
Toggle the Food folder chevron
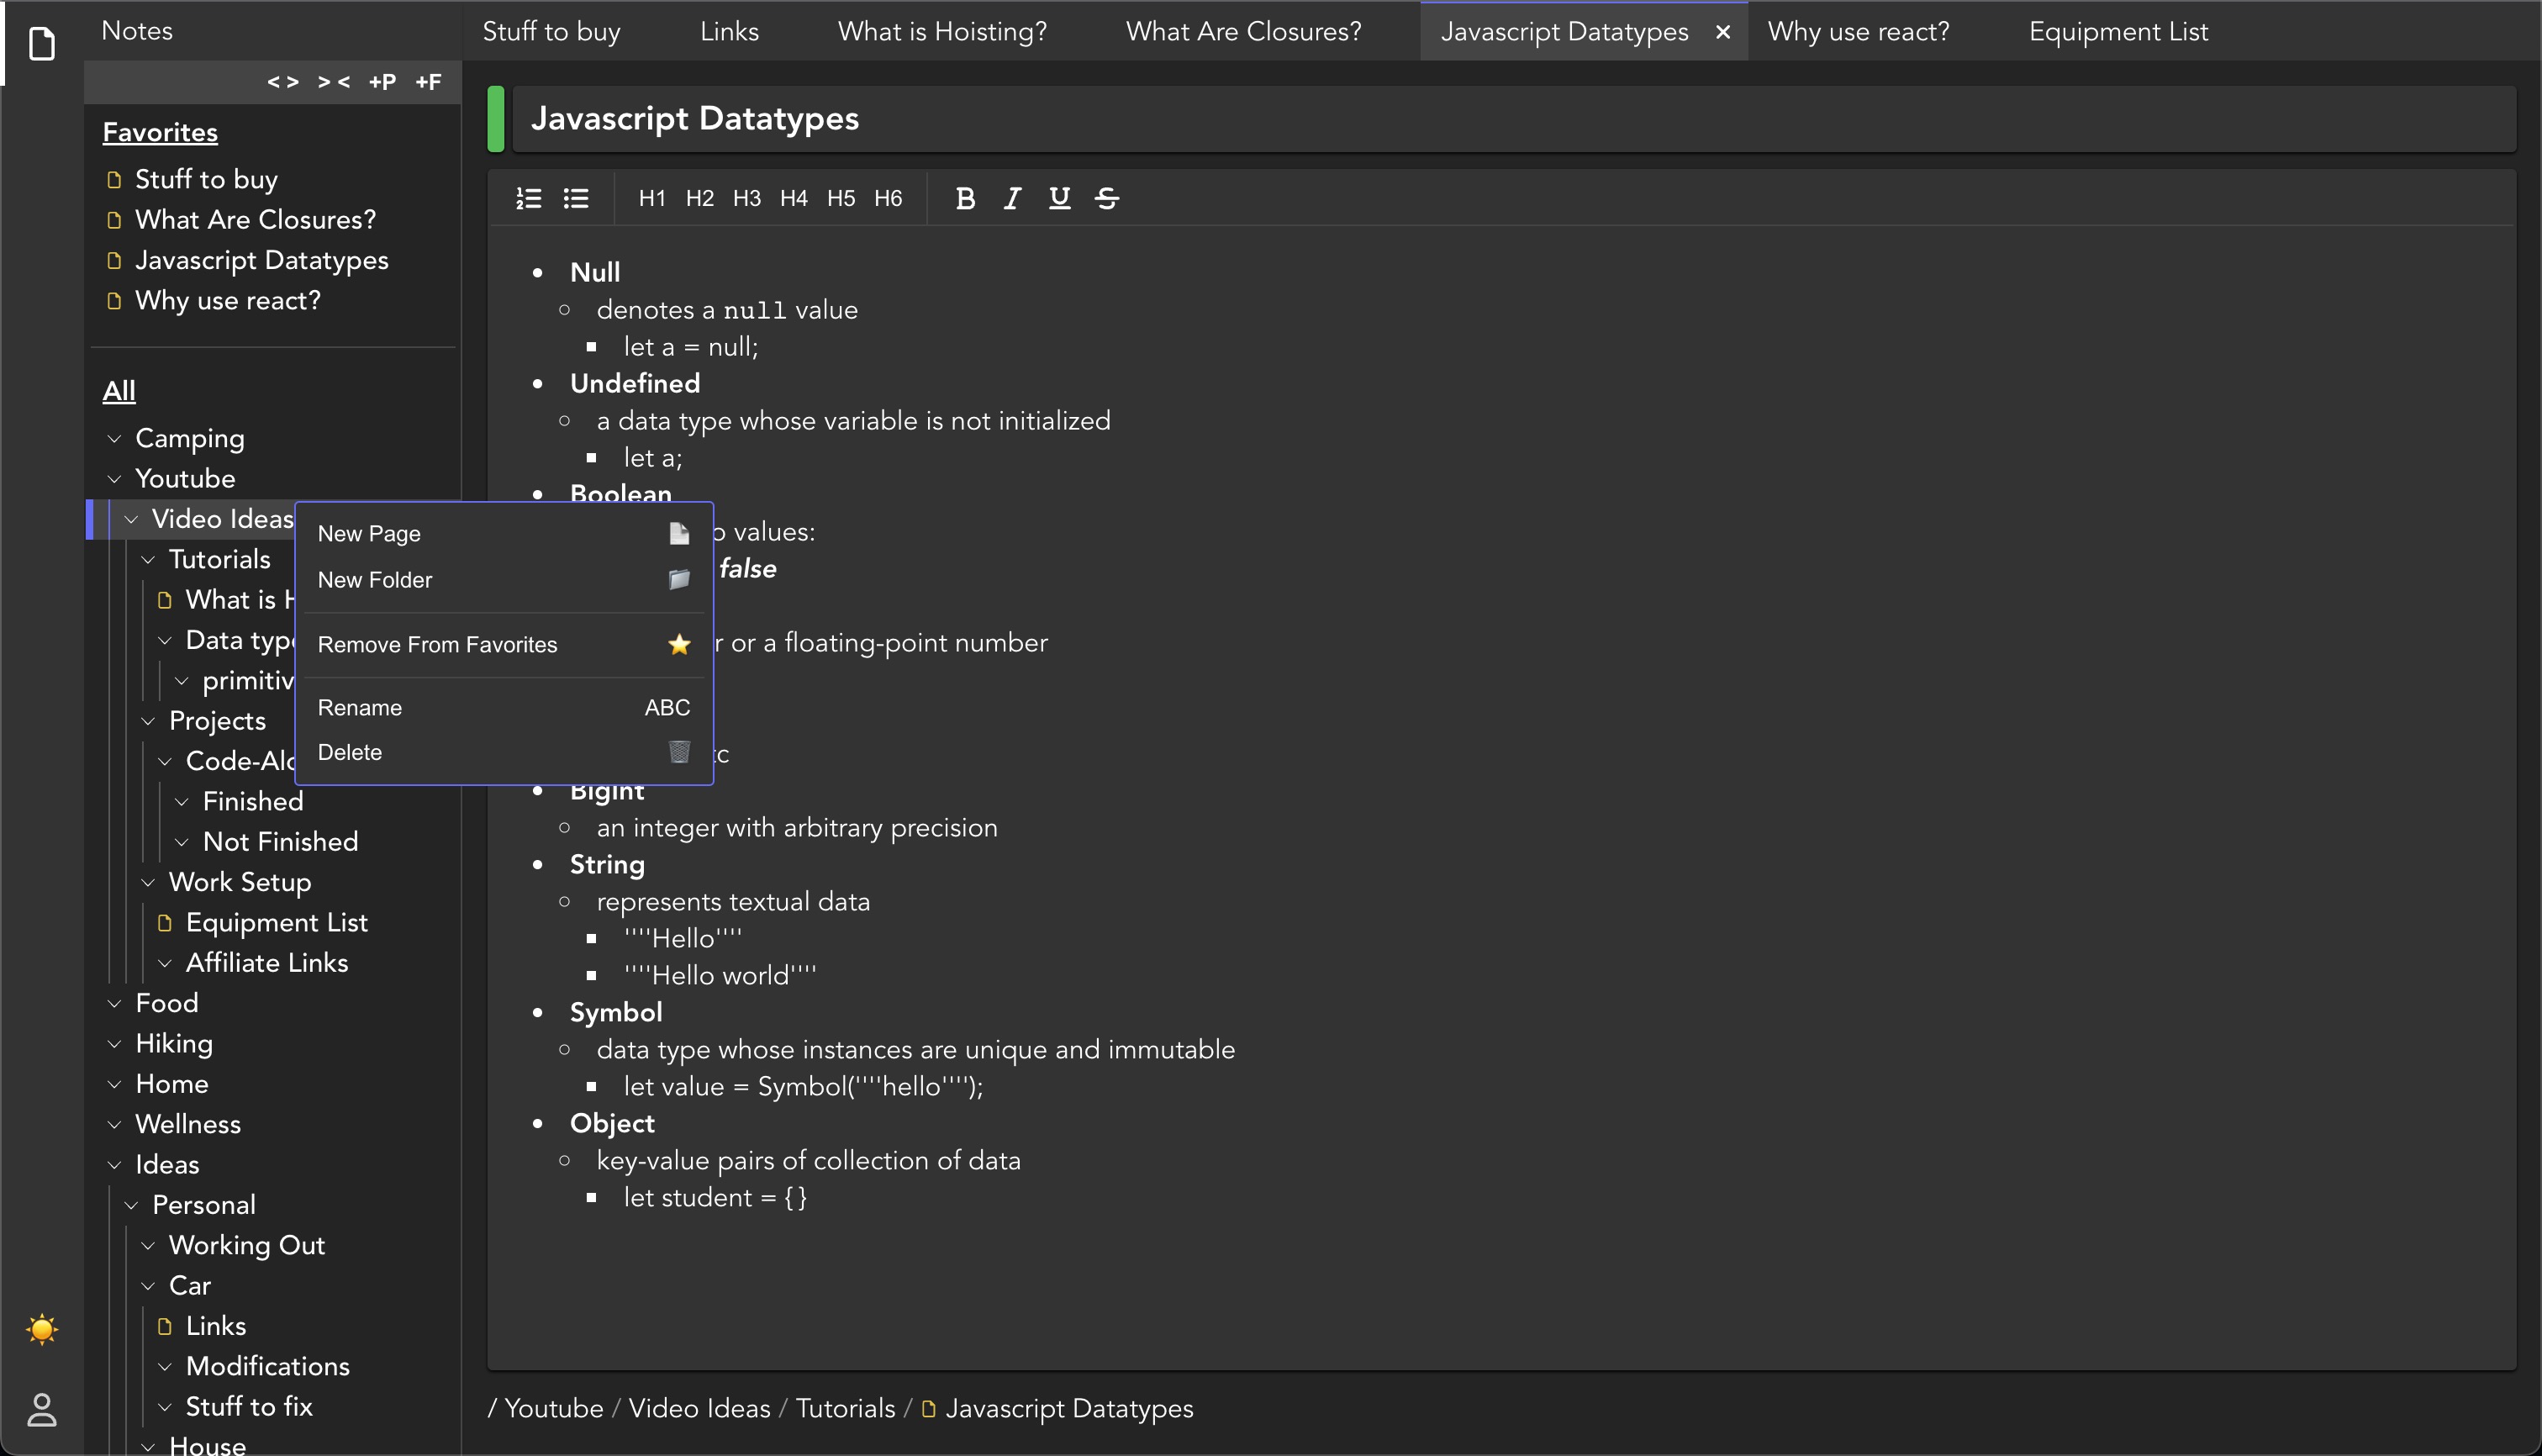point(114,1003)
